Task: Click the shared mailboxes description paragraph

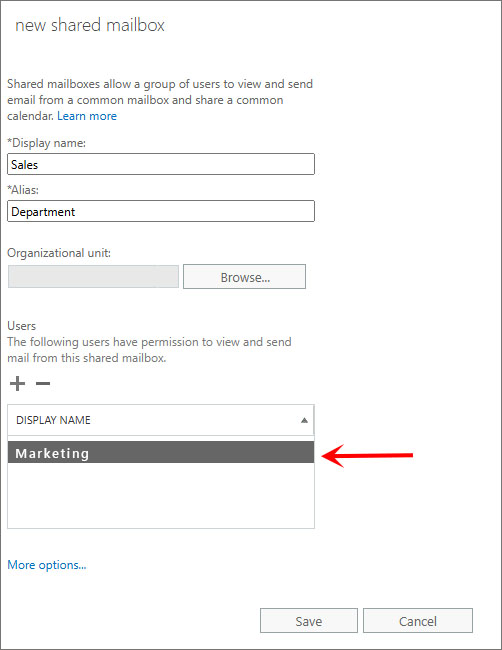Action: pyautogui.click(x=160, y=100)
